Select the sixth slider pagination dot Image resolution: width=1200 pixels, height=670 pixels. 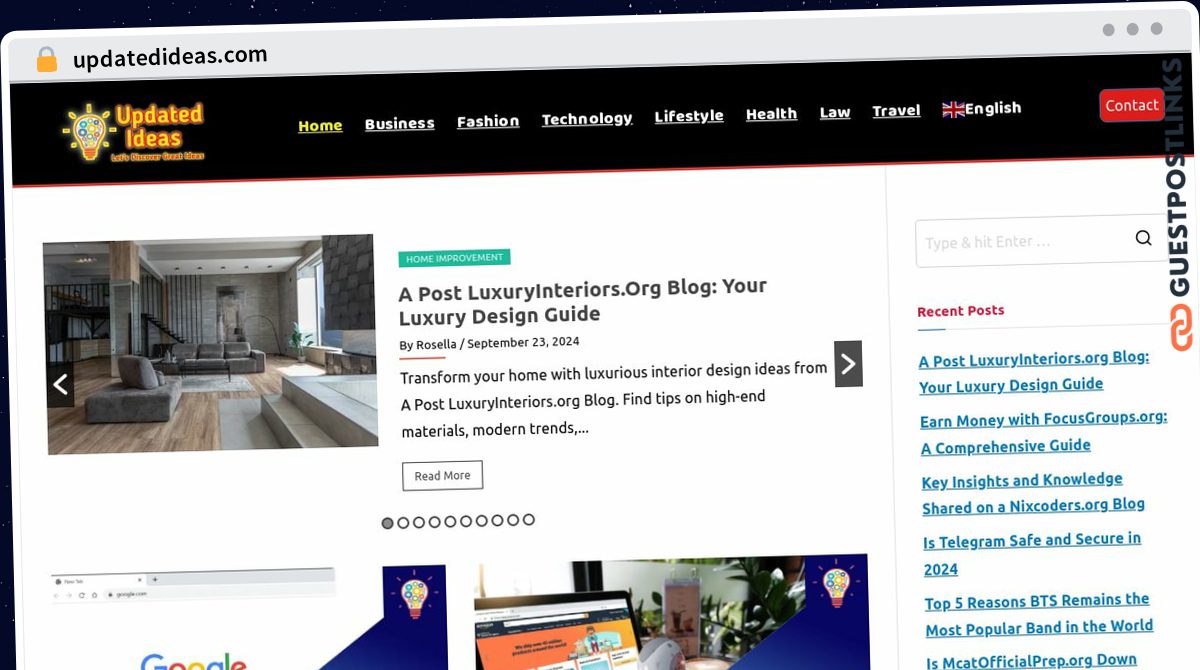(x=466, y=521)
